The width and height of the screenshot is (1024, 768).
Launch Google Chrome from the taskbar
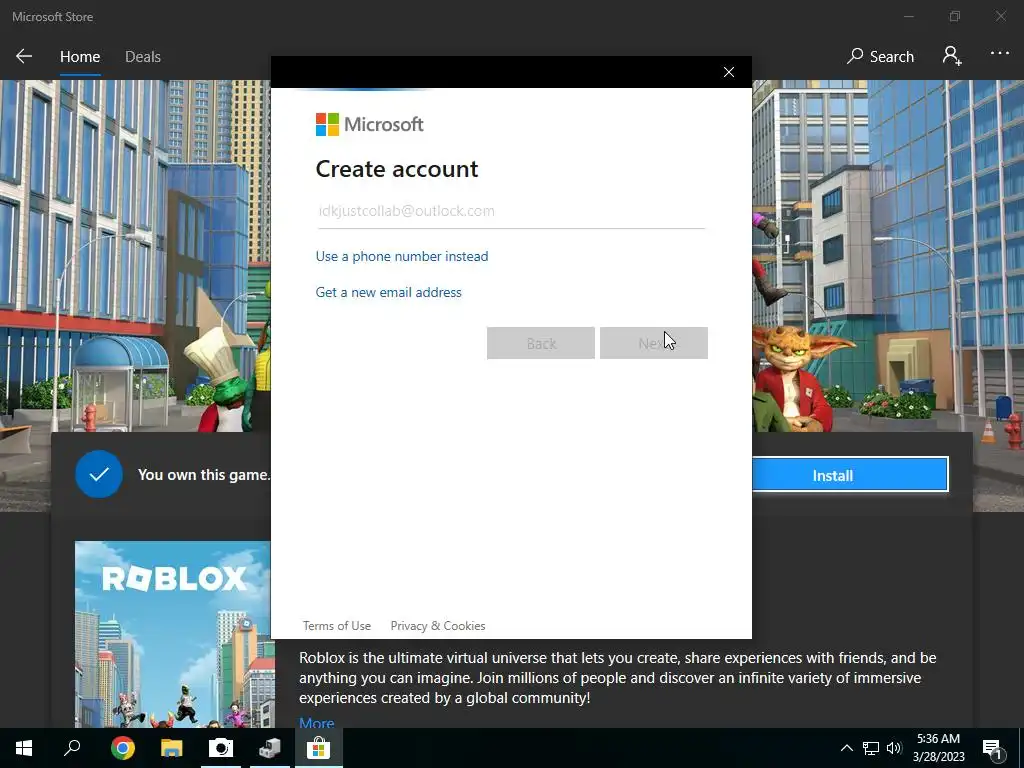click(122, 748)
